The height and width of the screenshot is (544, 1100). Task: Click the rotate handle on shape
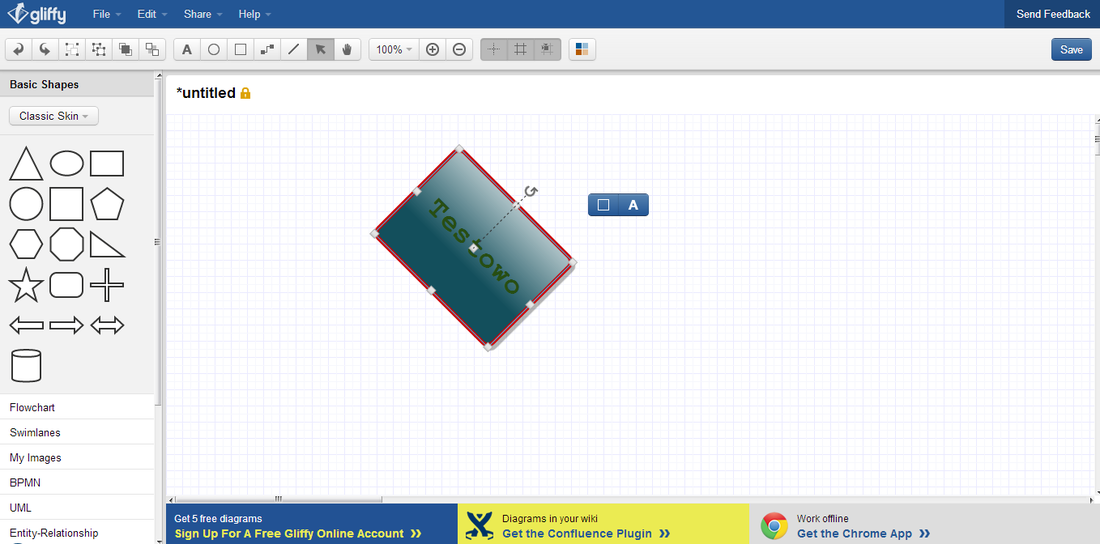(532, 191)
